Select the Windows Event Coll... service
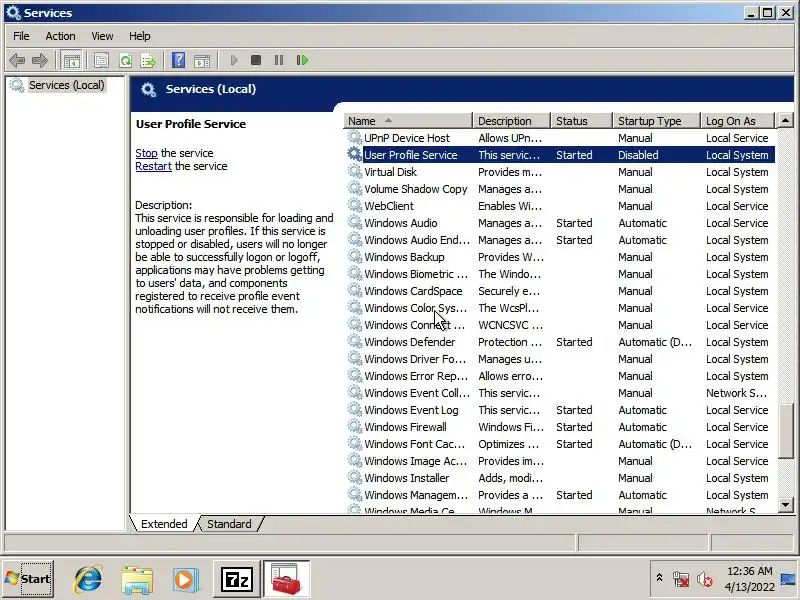 tap(560, 393)
